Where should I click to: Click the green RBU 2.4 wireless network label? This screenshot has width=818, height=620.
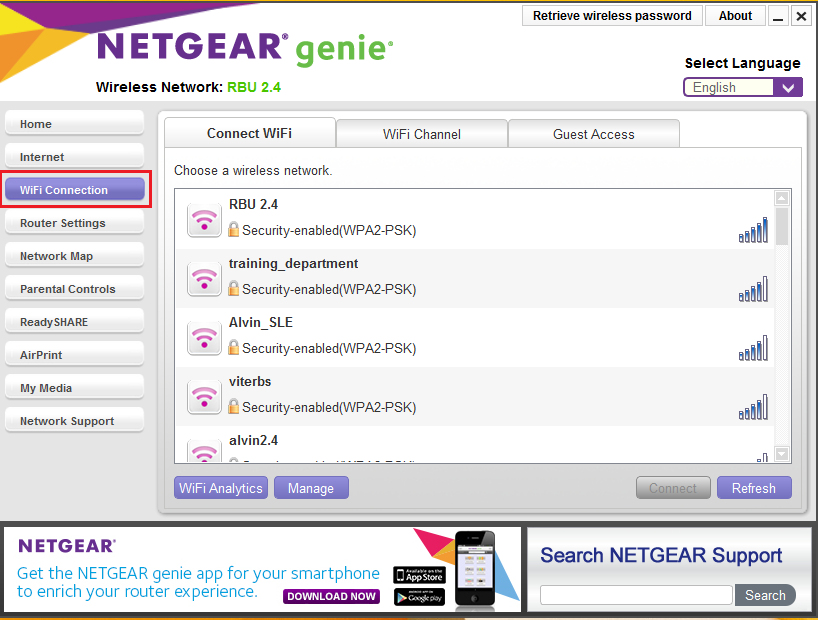point(254,87)
